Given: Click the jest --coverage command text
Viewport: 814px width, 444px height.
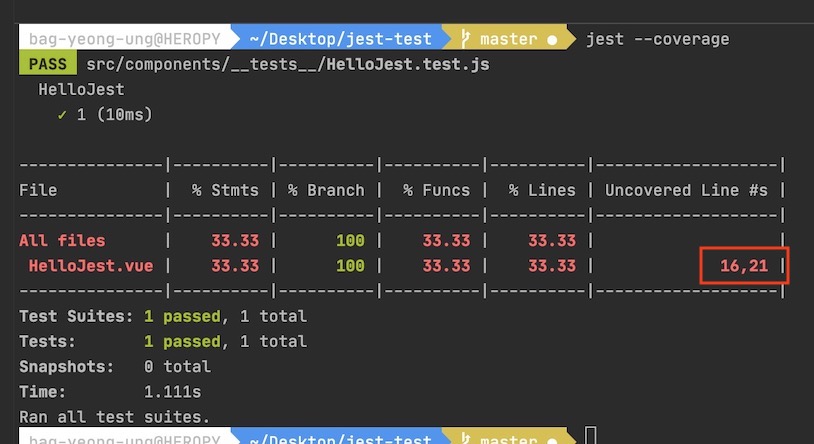Looking at the screenshot, I should click(657, 39).
